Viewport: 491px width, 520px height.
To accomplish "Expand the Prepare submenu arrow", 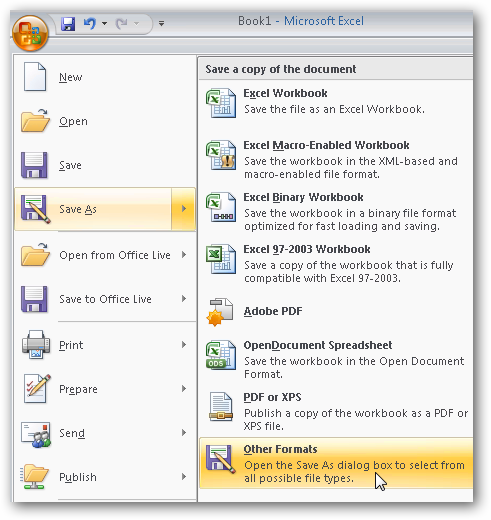I will tap(184, 389).
